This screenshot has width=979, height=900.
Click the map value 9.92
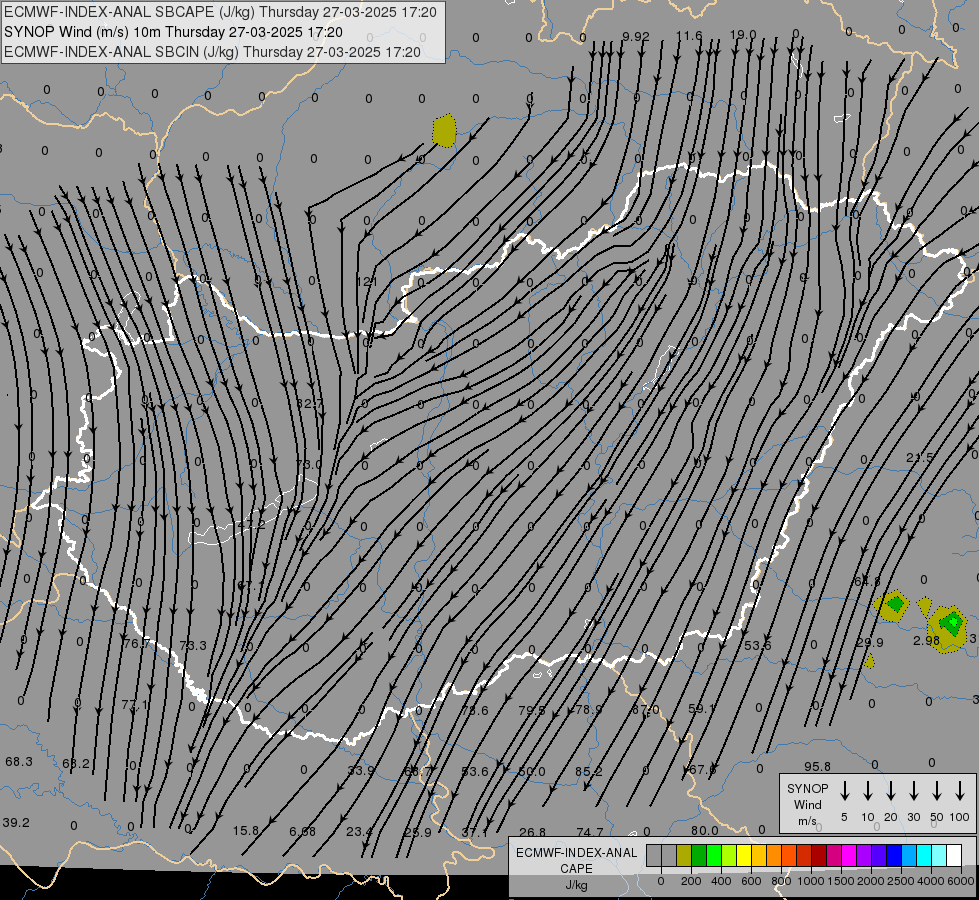pos(636,36)
